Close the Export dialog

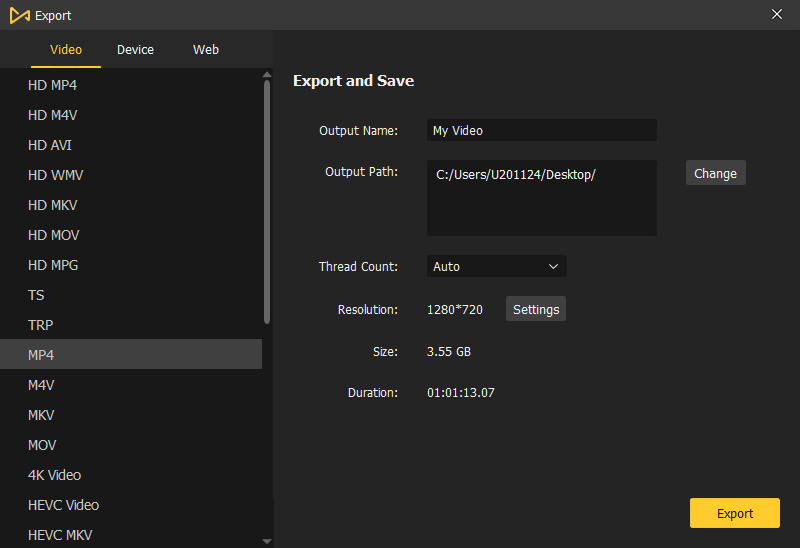tap(777, 14)
